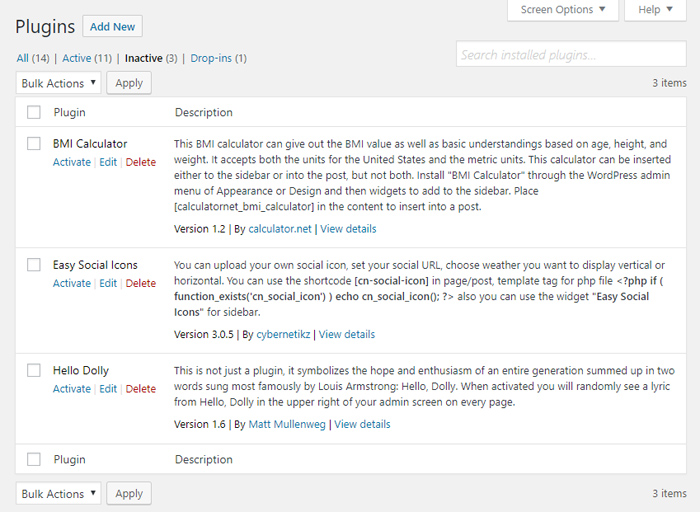Click the [calculatornet_bmi_calculator] shortcode text

[244, 207]
